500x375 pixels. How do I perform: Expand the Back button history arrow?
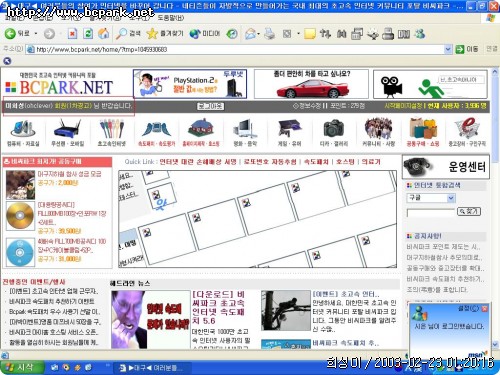(x=36, y=34)
